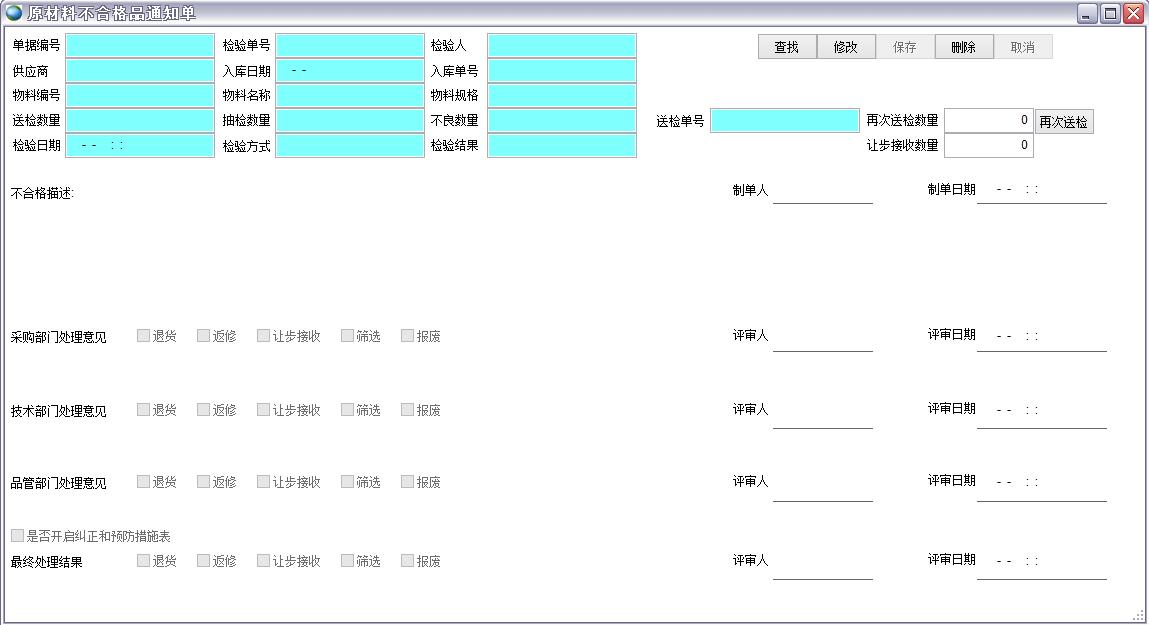The height and width of the screenshot is (625, 1149).
Task: Click the application globe icon in title bar
Action: (x=14, y=13)
